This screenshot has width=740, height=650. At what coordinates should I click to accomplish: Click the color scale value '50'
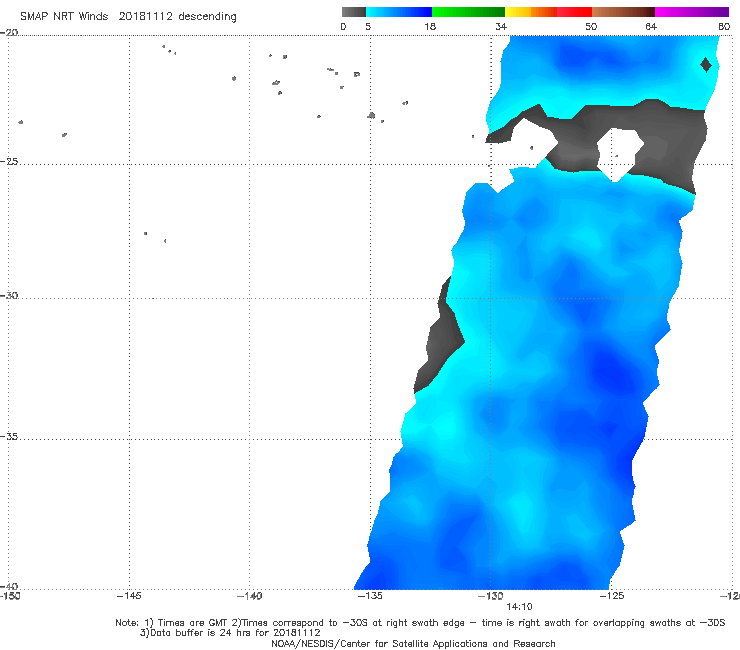[591, 26]
